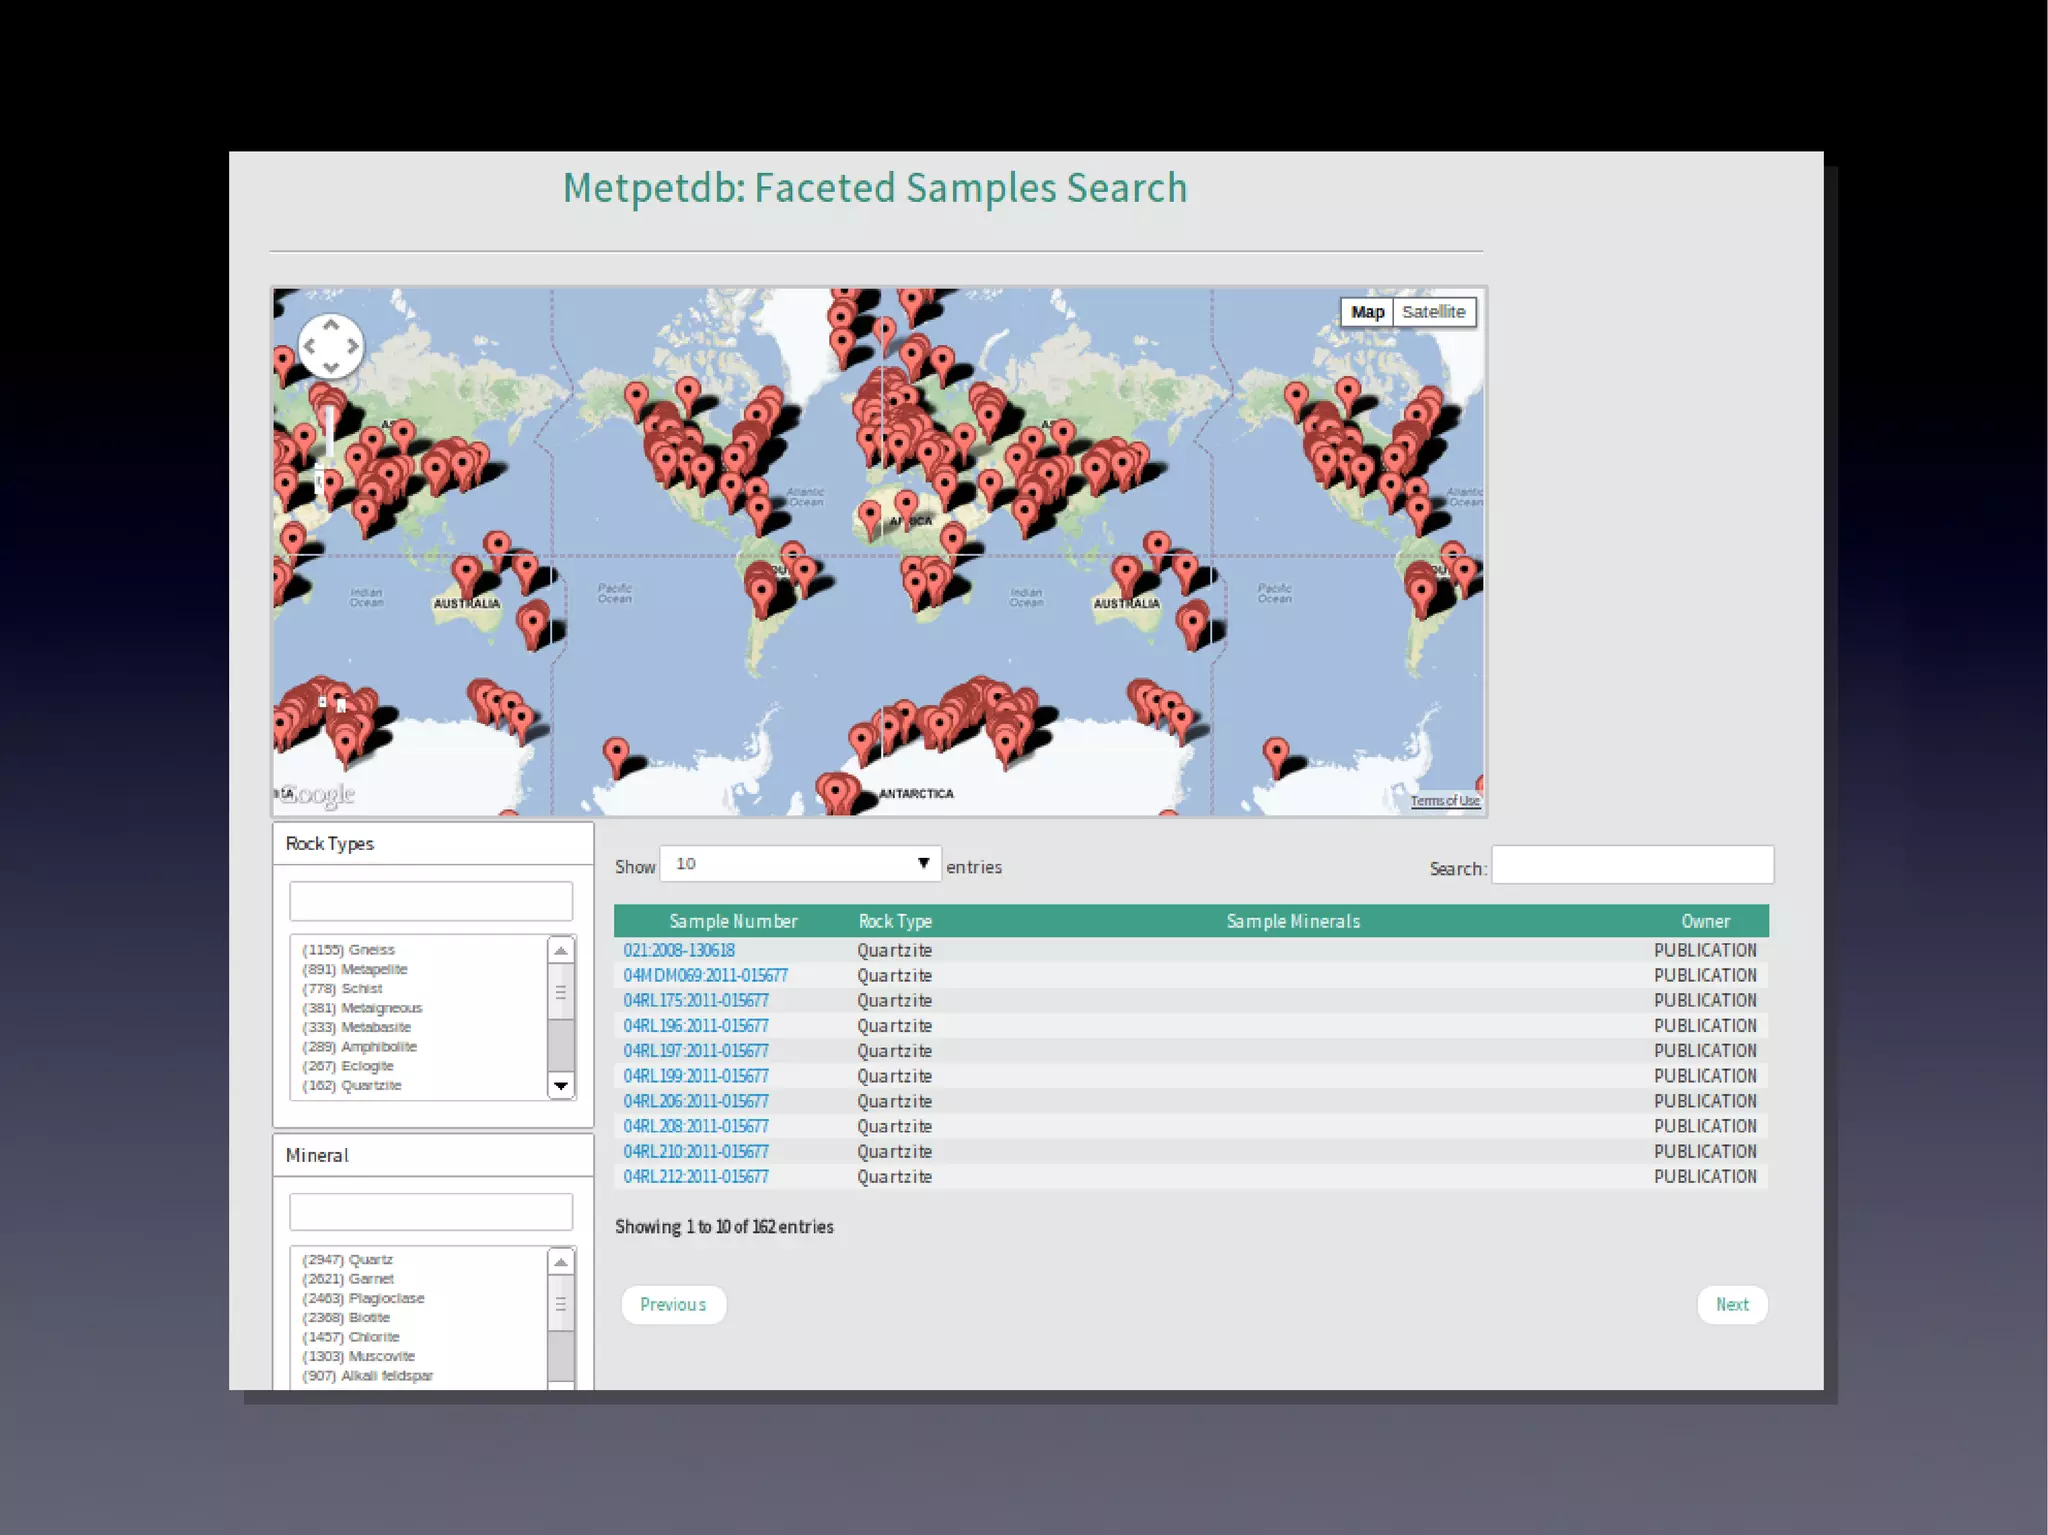This screenshot has width=2048, height=1535.
Task: Pan map left with the left arrow
Action: coord(310,346)
